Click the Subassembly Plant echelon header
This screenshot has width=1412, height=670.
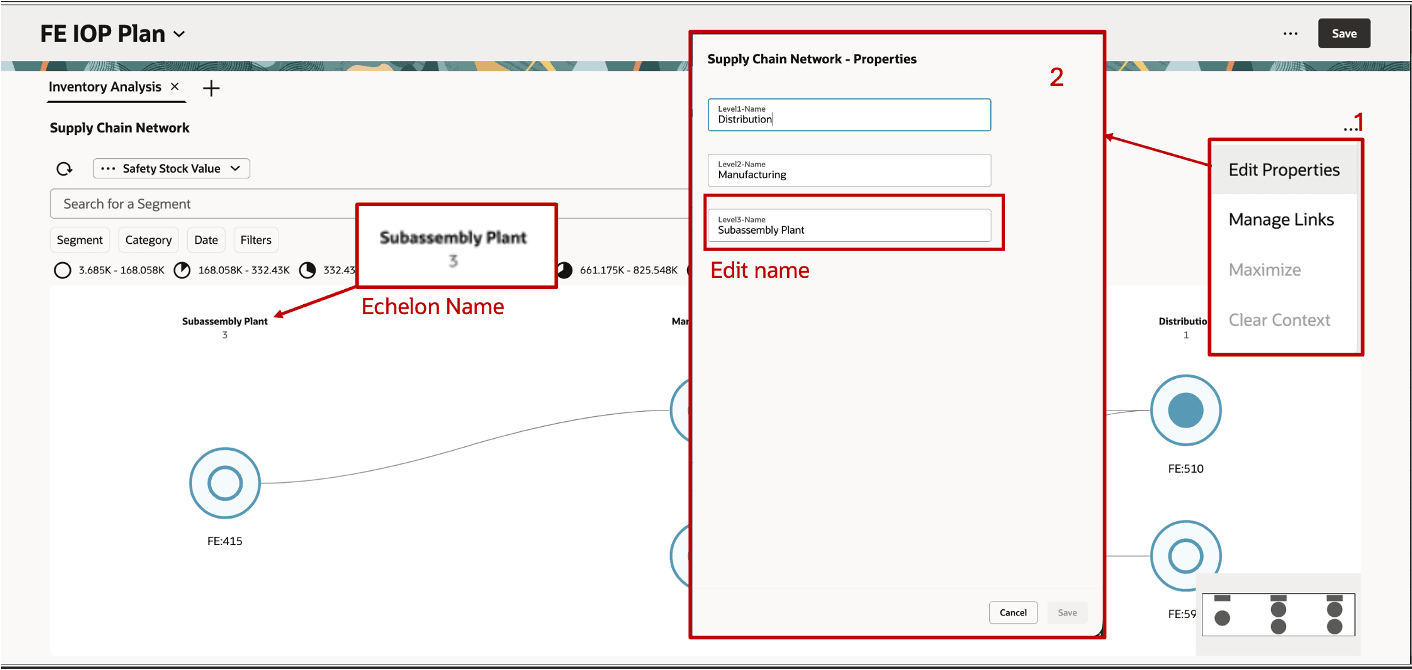click(225, 322)
